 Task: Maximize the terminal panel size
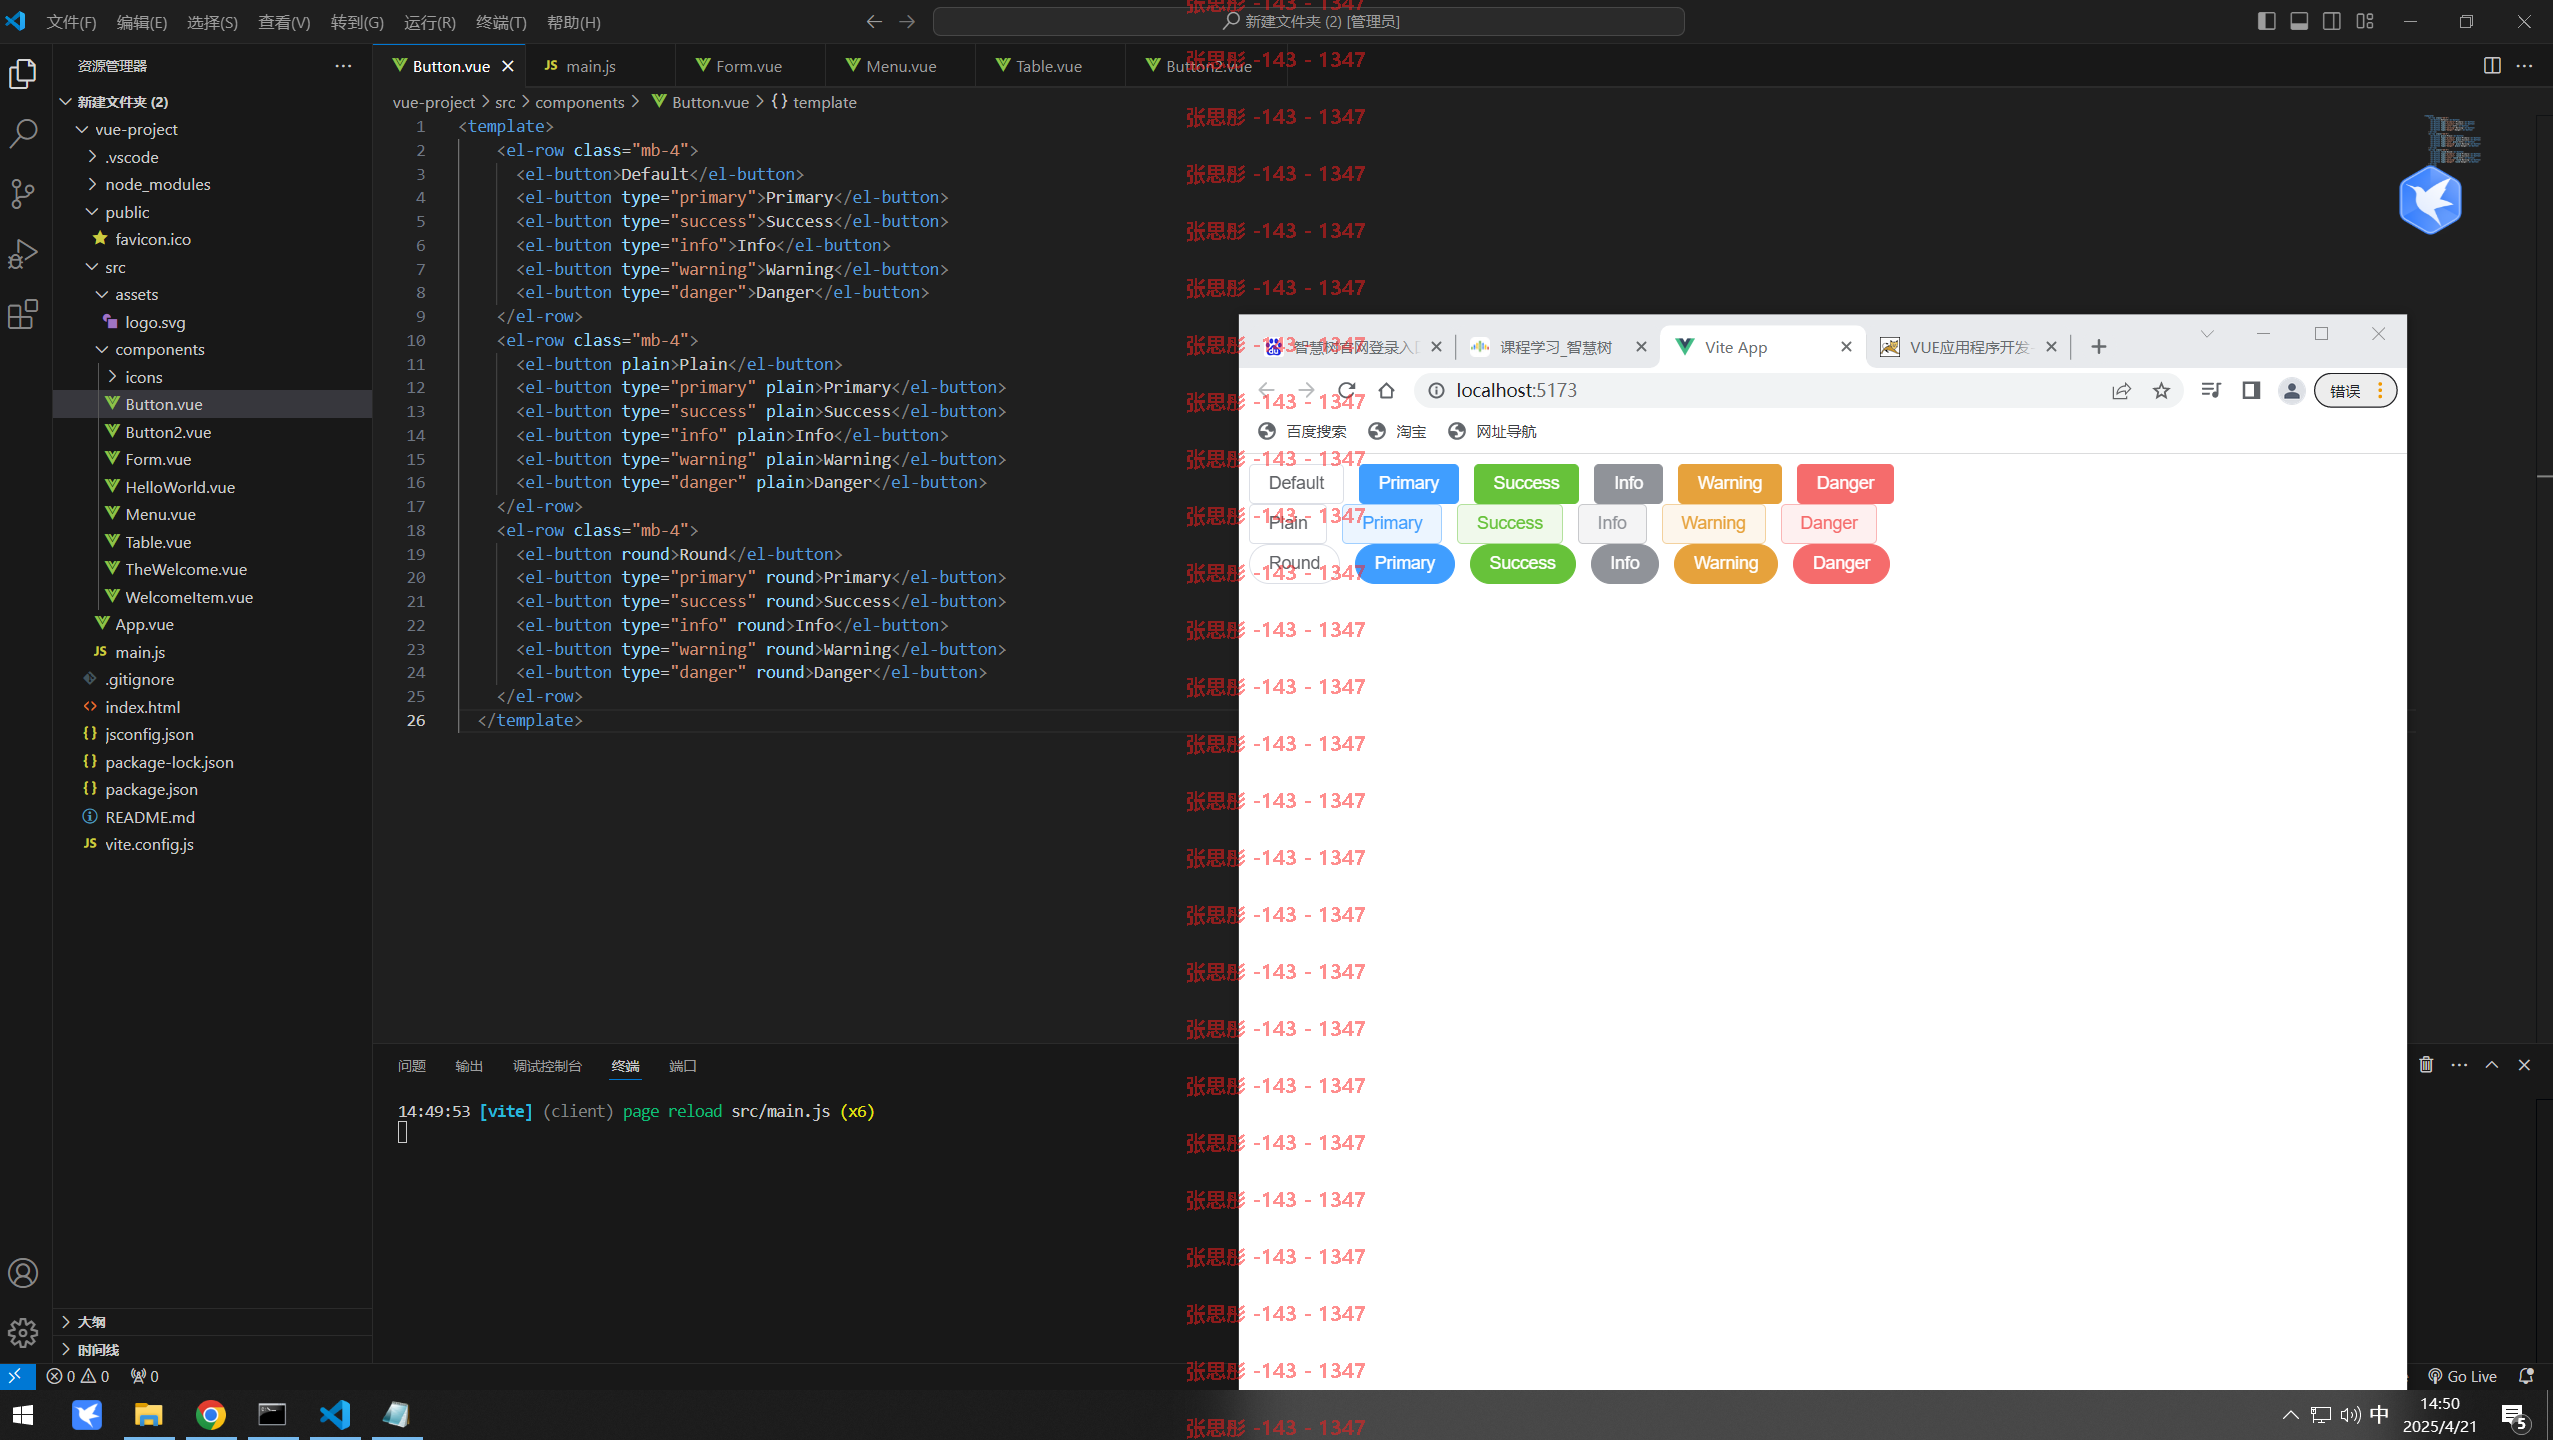2491,1065
